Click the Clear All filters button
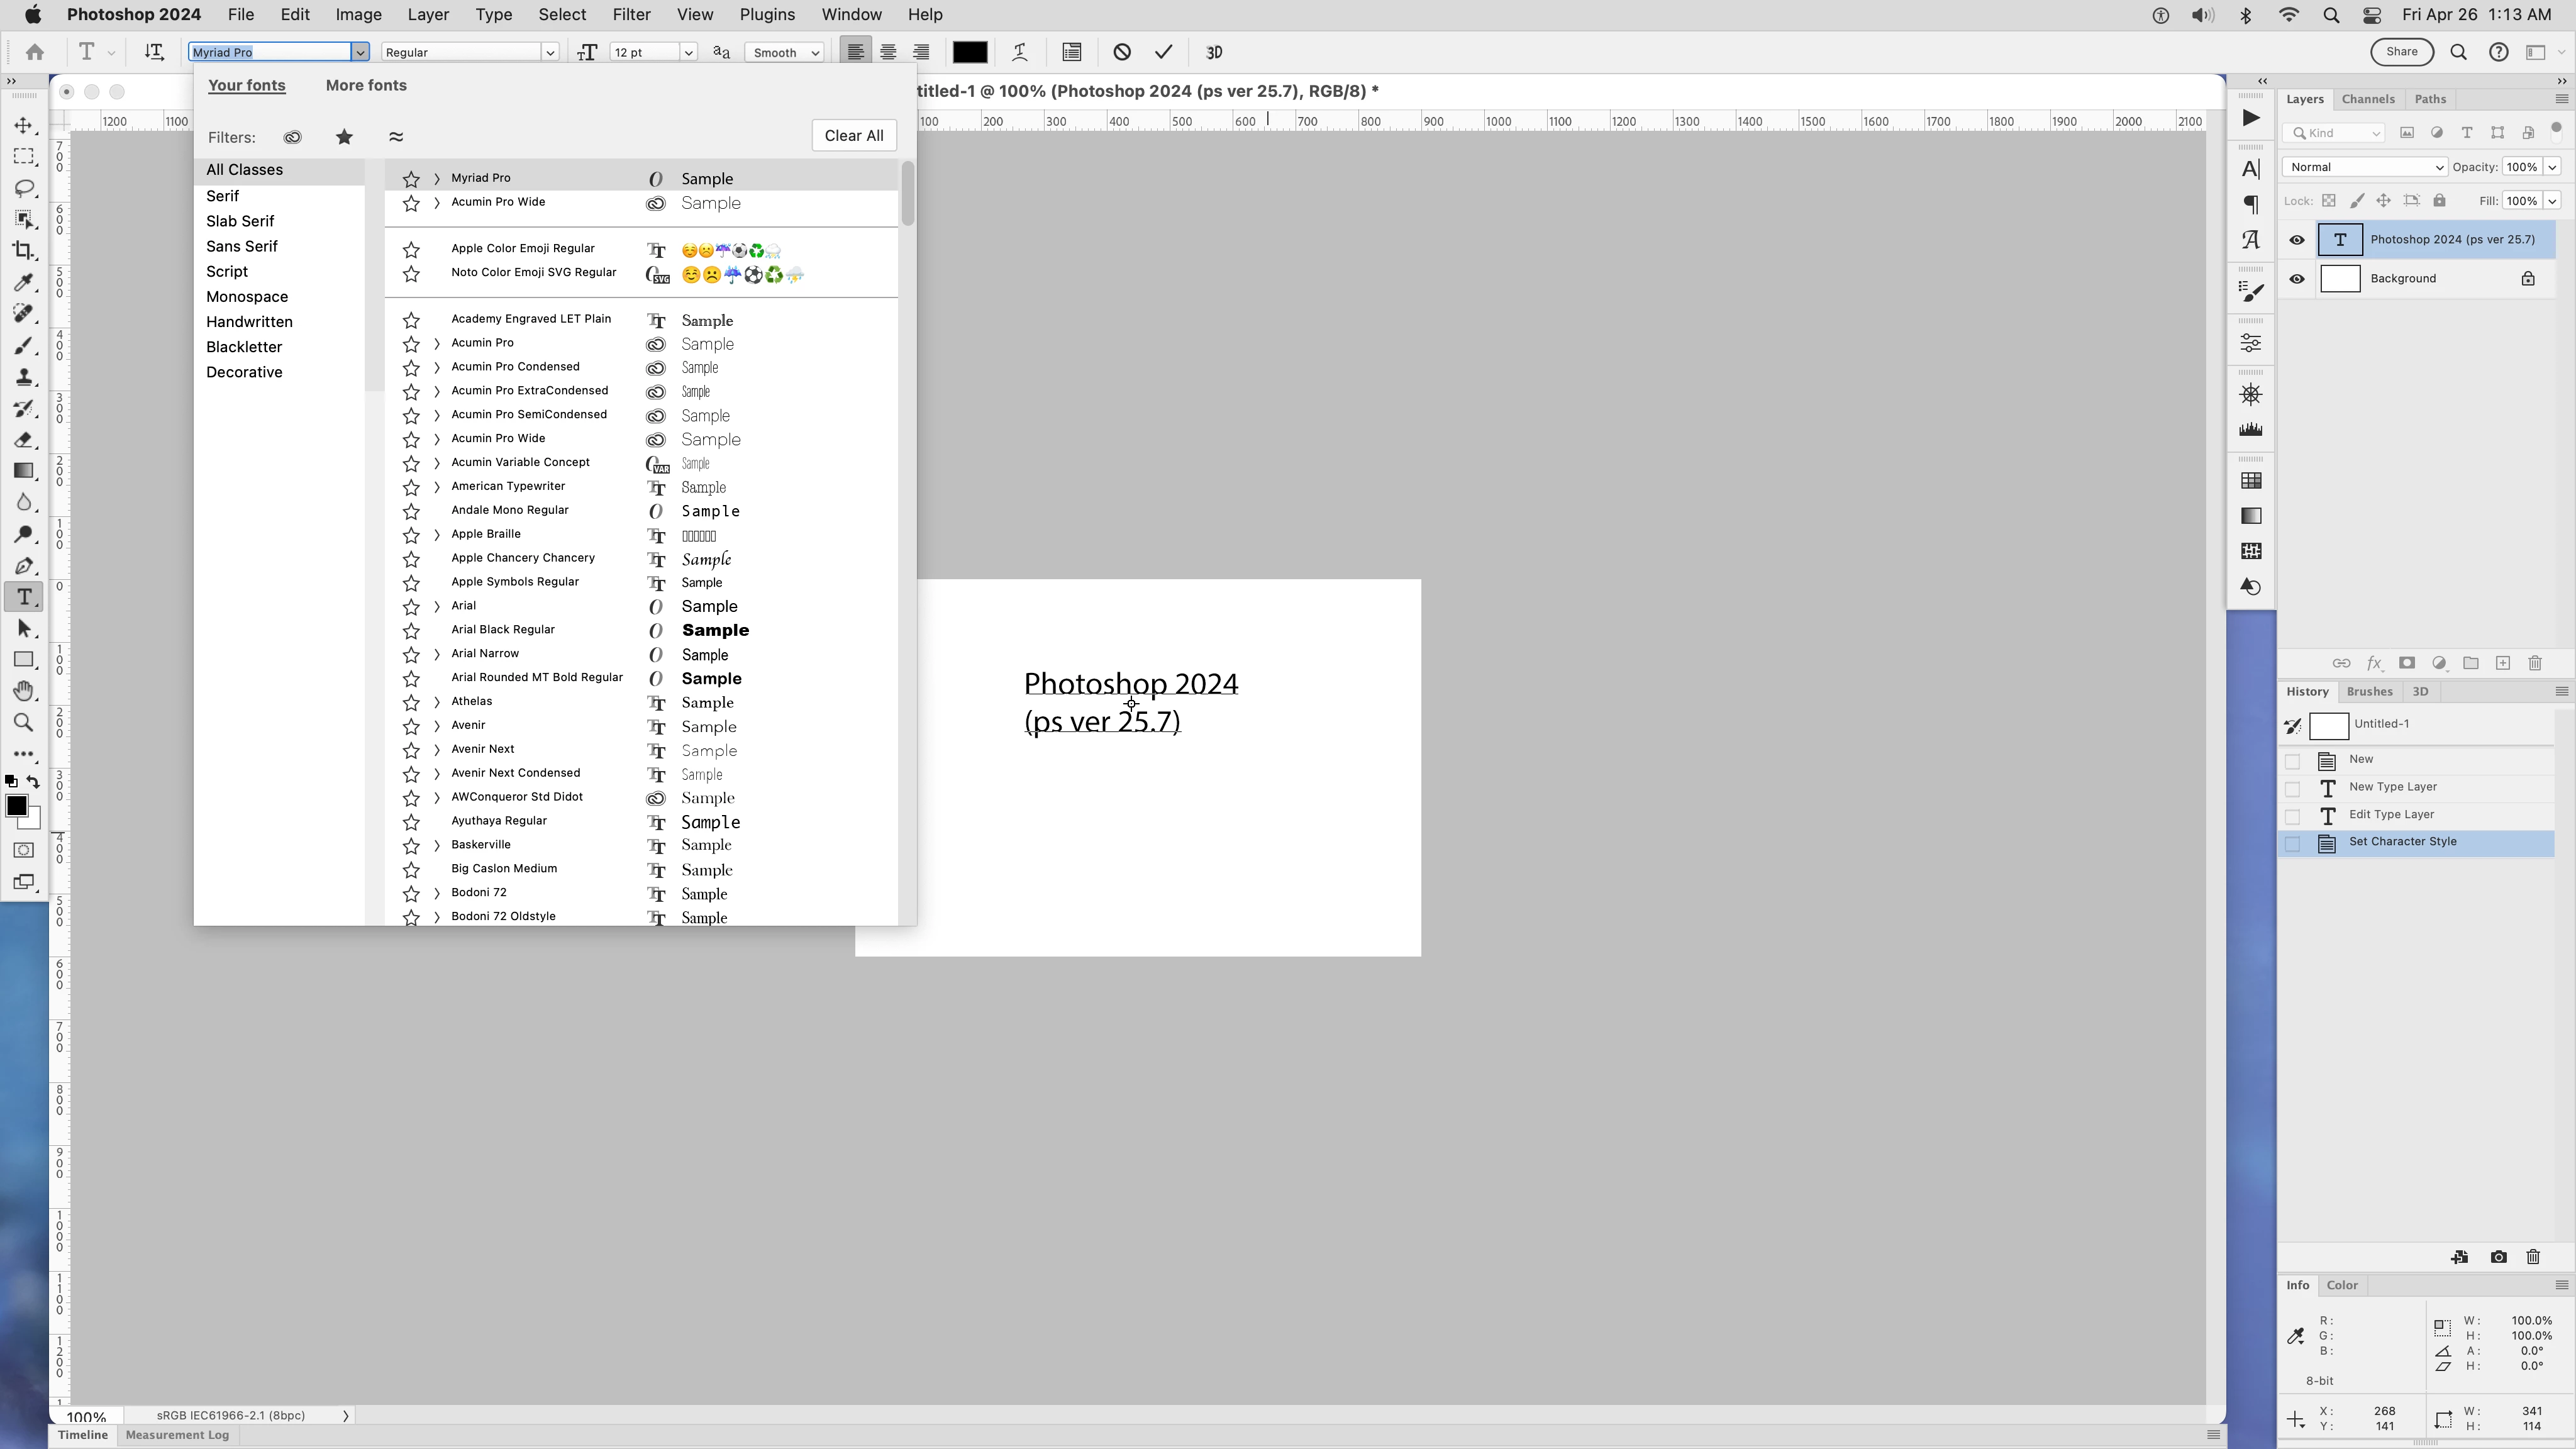Viewport: 2576px width, 1449px height. 853,136
